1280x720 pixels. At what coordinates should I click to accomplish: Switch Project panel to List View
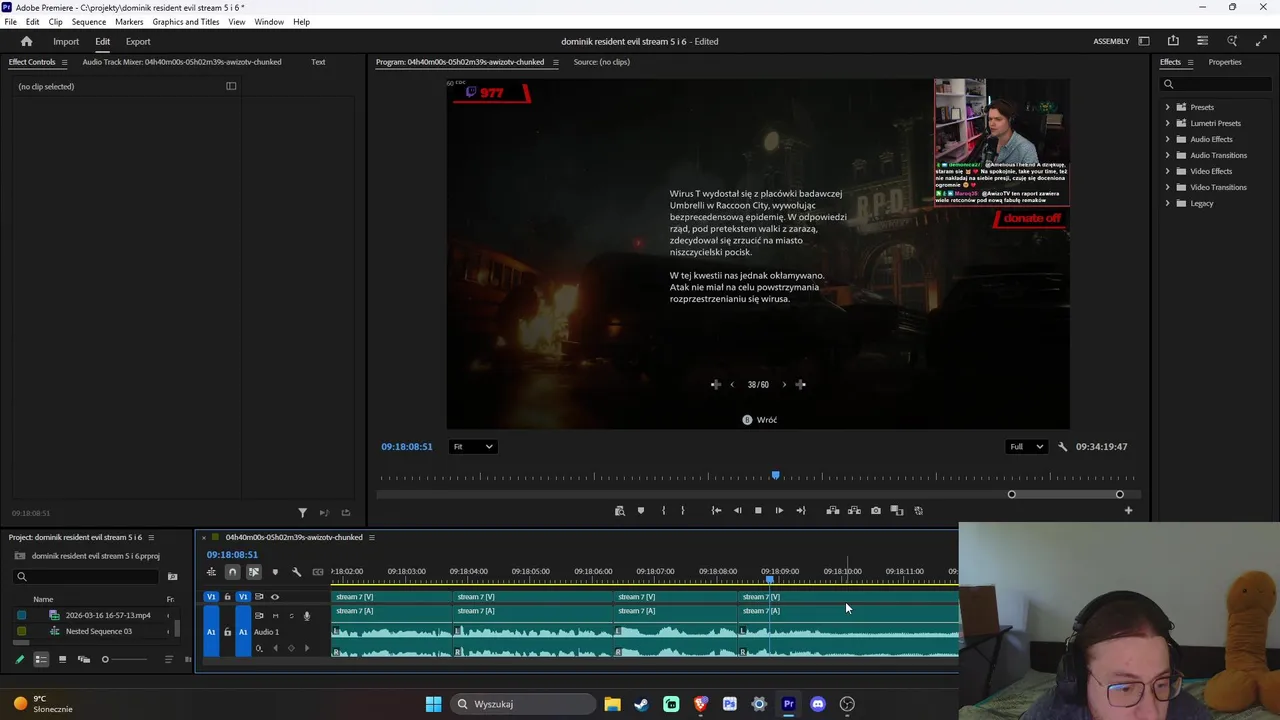[41, 660]
